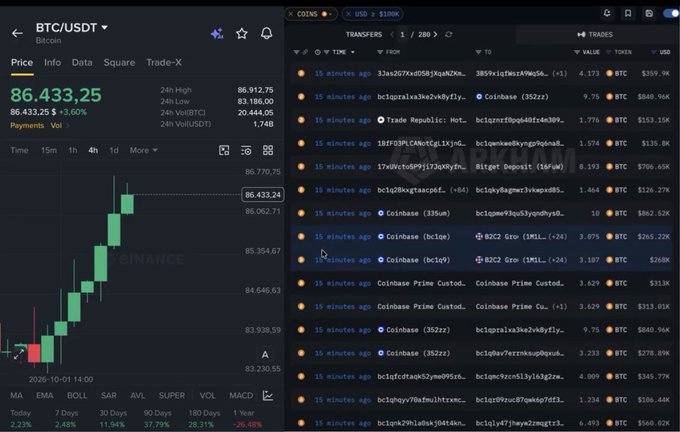Expand chart to fullscreen with diagonal arrows
This screenshot has height=432, width=680.
tap(19, 354)
